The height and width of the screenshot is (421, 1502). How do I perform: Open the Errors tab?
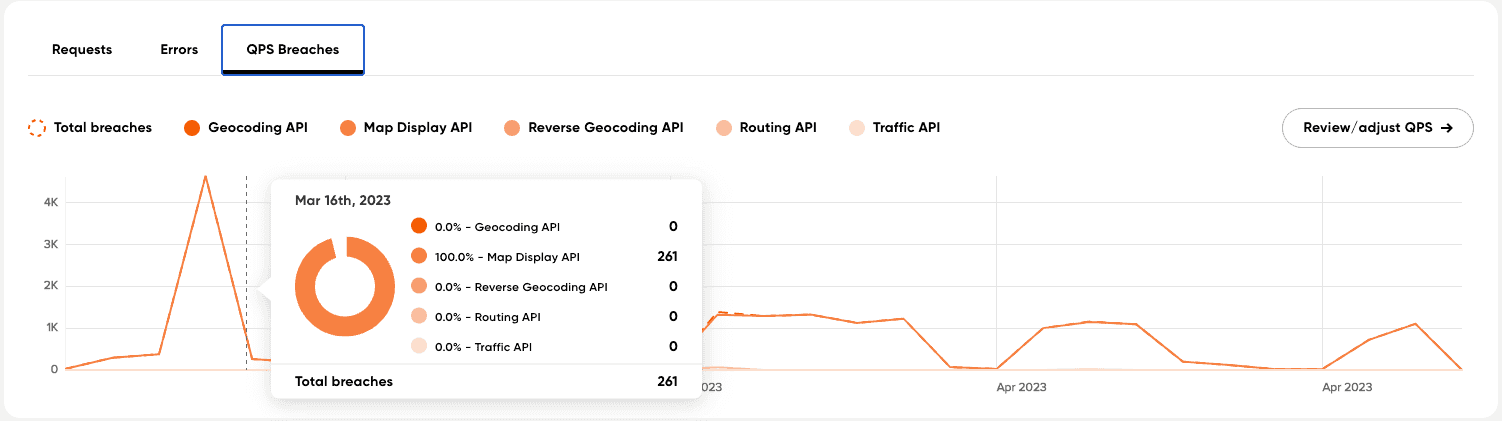pyautogui.click(x=179, y=49)
